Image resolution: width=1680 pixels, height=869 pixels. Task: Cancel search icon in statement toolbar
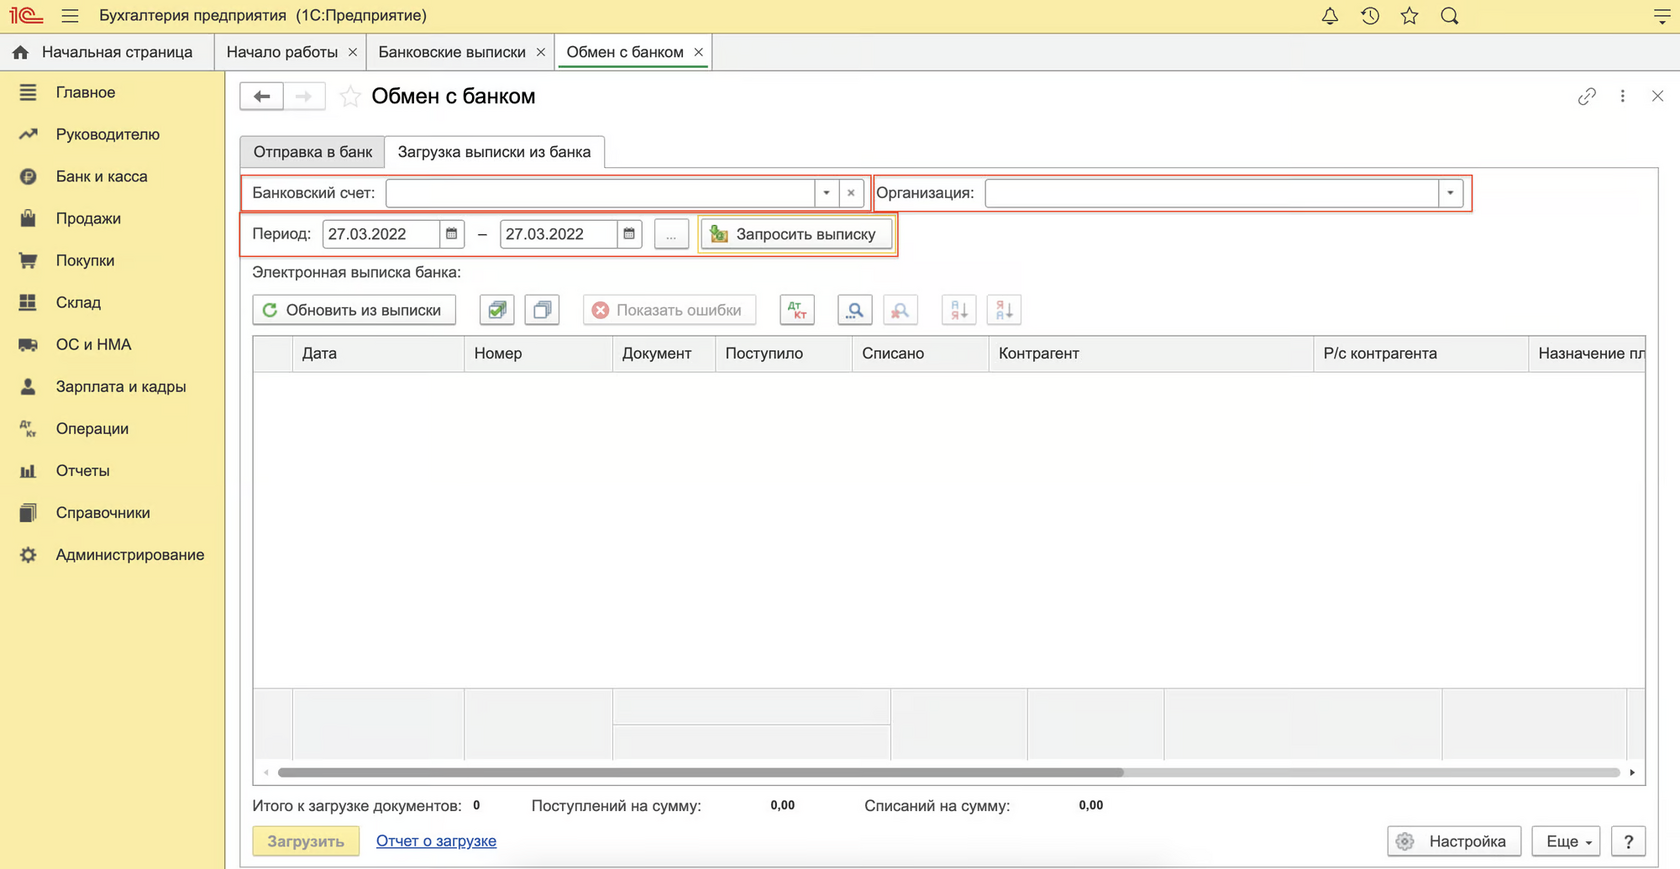[900, 310]
